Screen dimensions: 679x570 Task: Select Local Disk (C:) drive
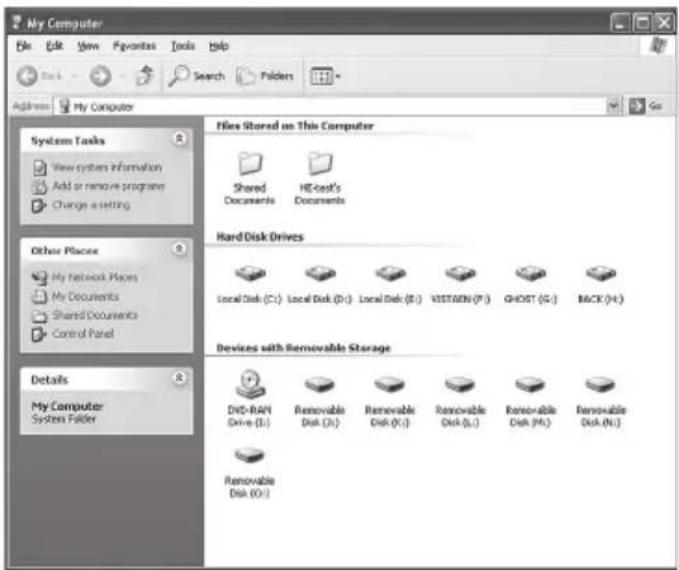(249, 285)
